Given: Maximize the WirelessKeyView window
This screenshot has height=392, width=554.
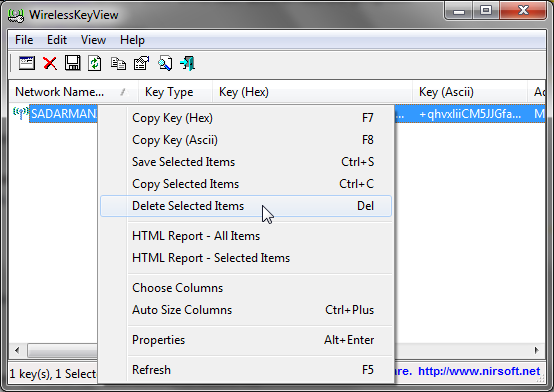Looking at the screenshot, I should pos(486,11).
